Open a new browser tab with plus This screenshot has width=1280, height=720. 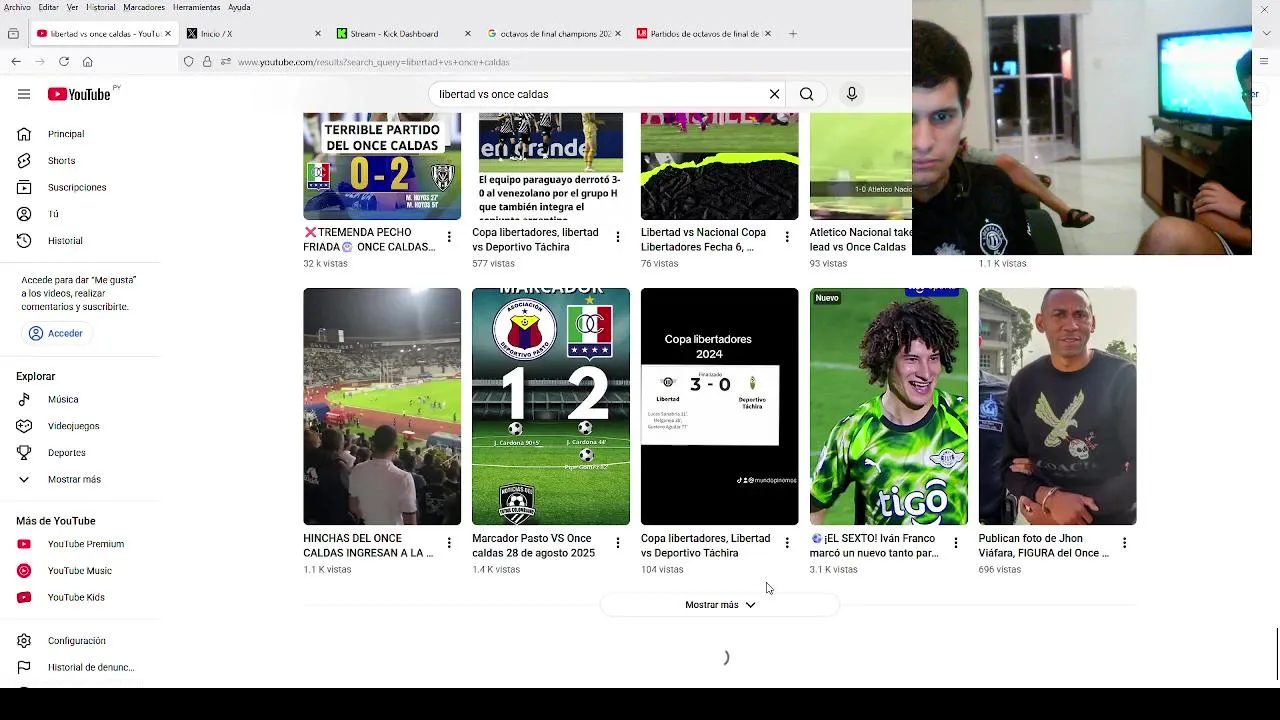click(x=793, y=34)
